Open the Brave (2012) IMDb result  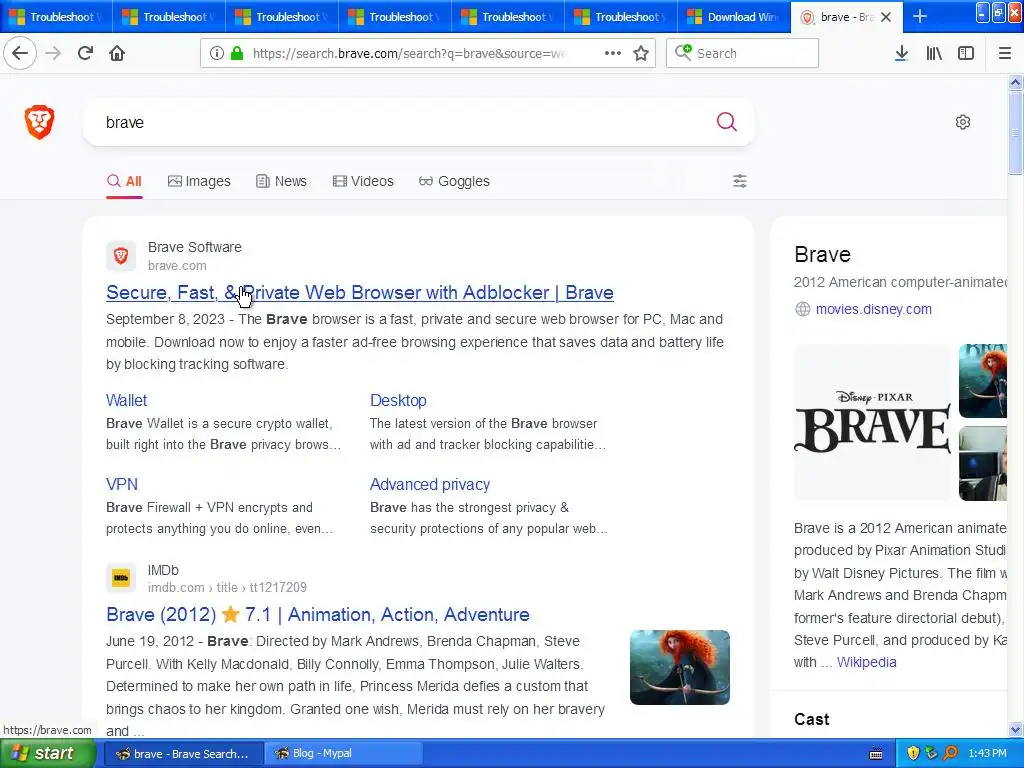pos(317,615)
